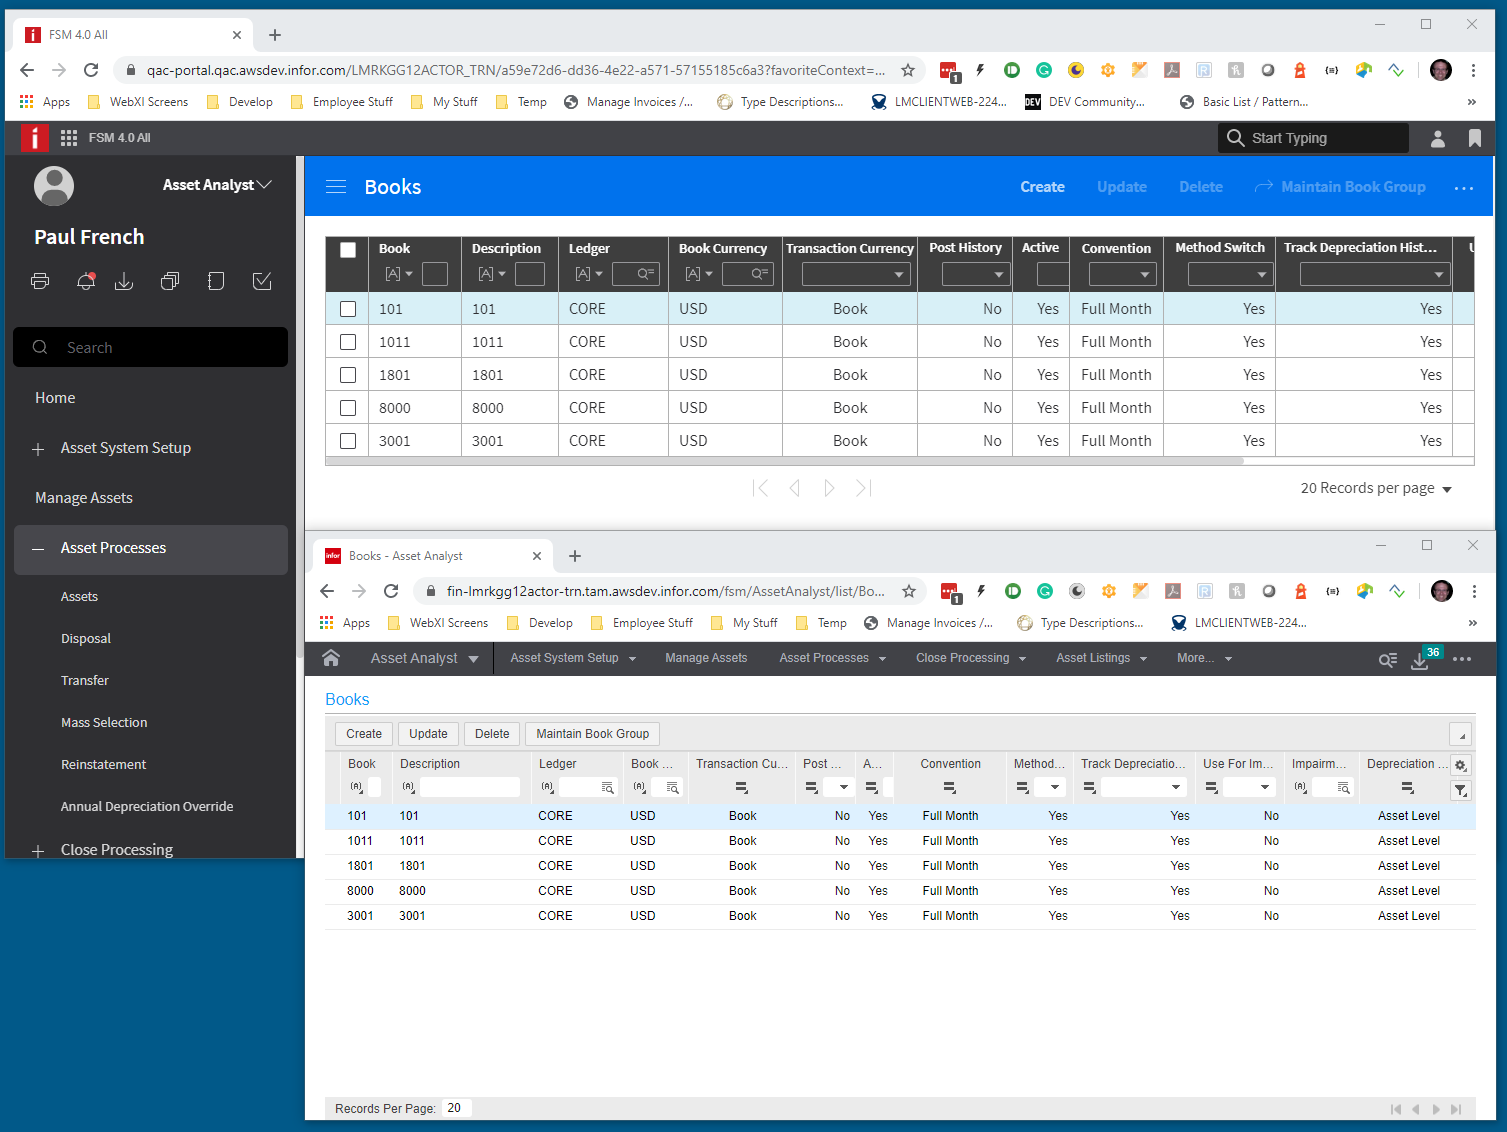The height and width of the screenshot is (1132, 1507).
Task: Open the Close Processing menu in lower window
Action: pos(971,658)
